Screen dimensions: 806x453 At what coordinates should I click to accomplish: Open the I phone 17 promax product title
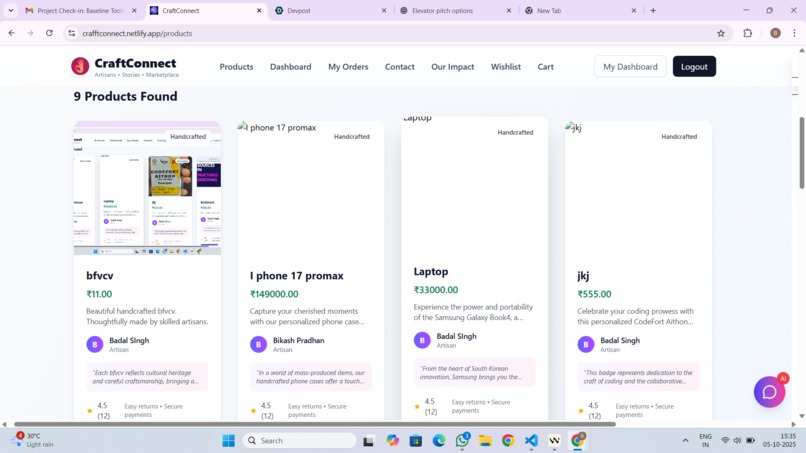pyautogui.click(x=297, y=276)
